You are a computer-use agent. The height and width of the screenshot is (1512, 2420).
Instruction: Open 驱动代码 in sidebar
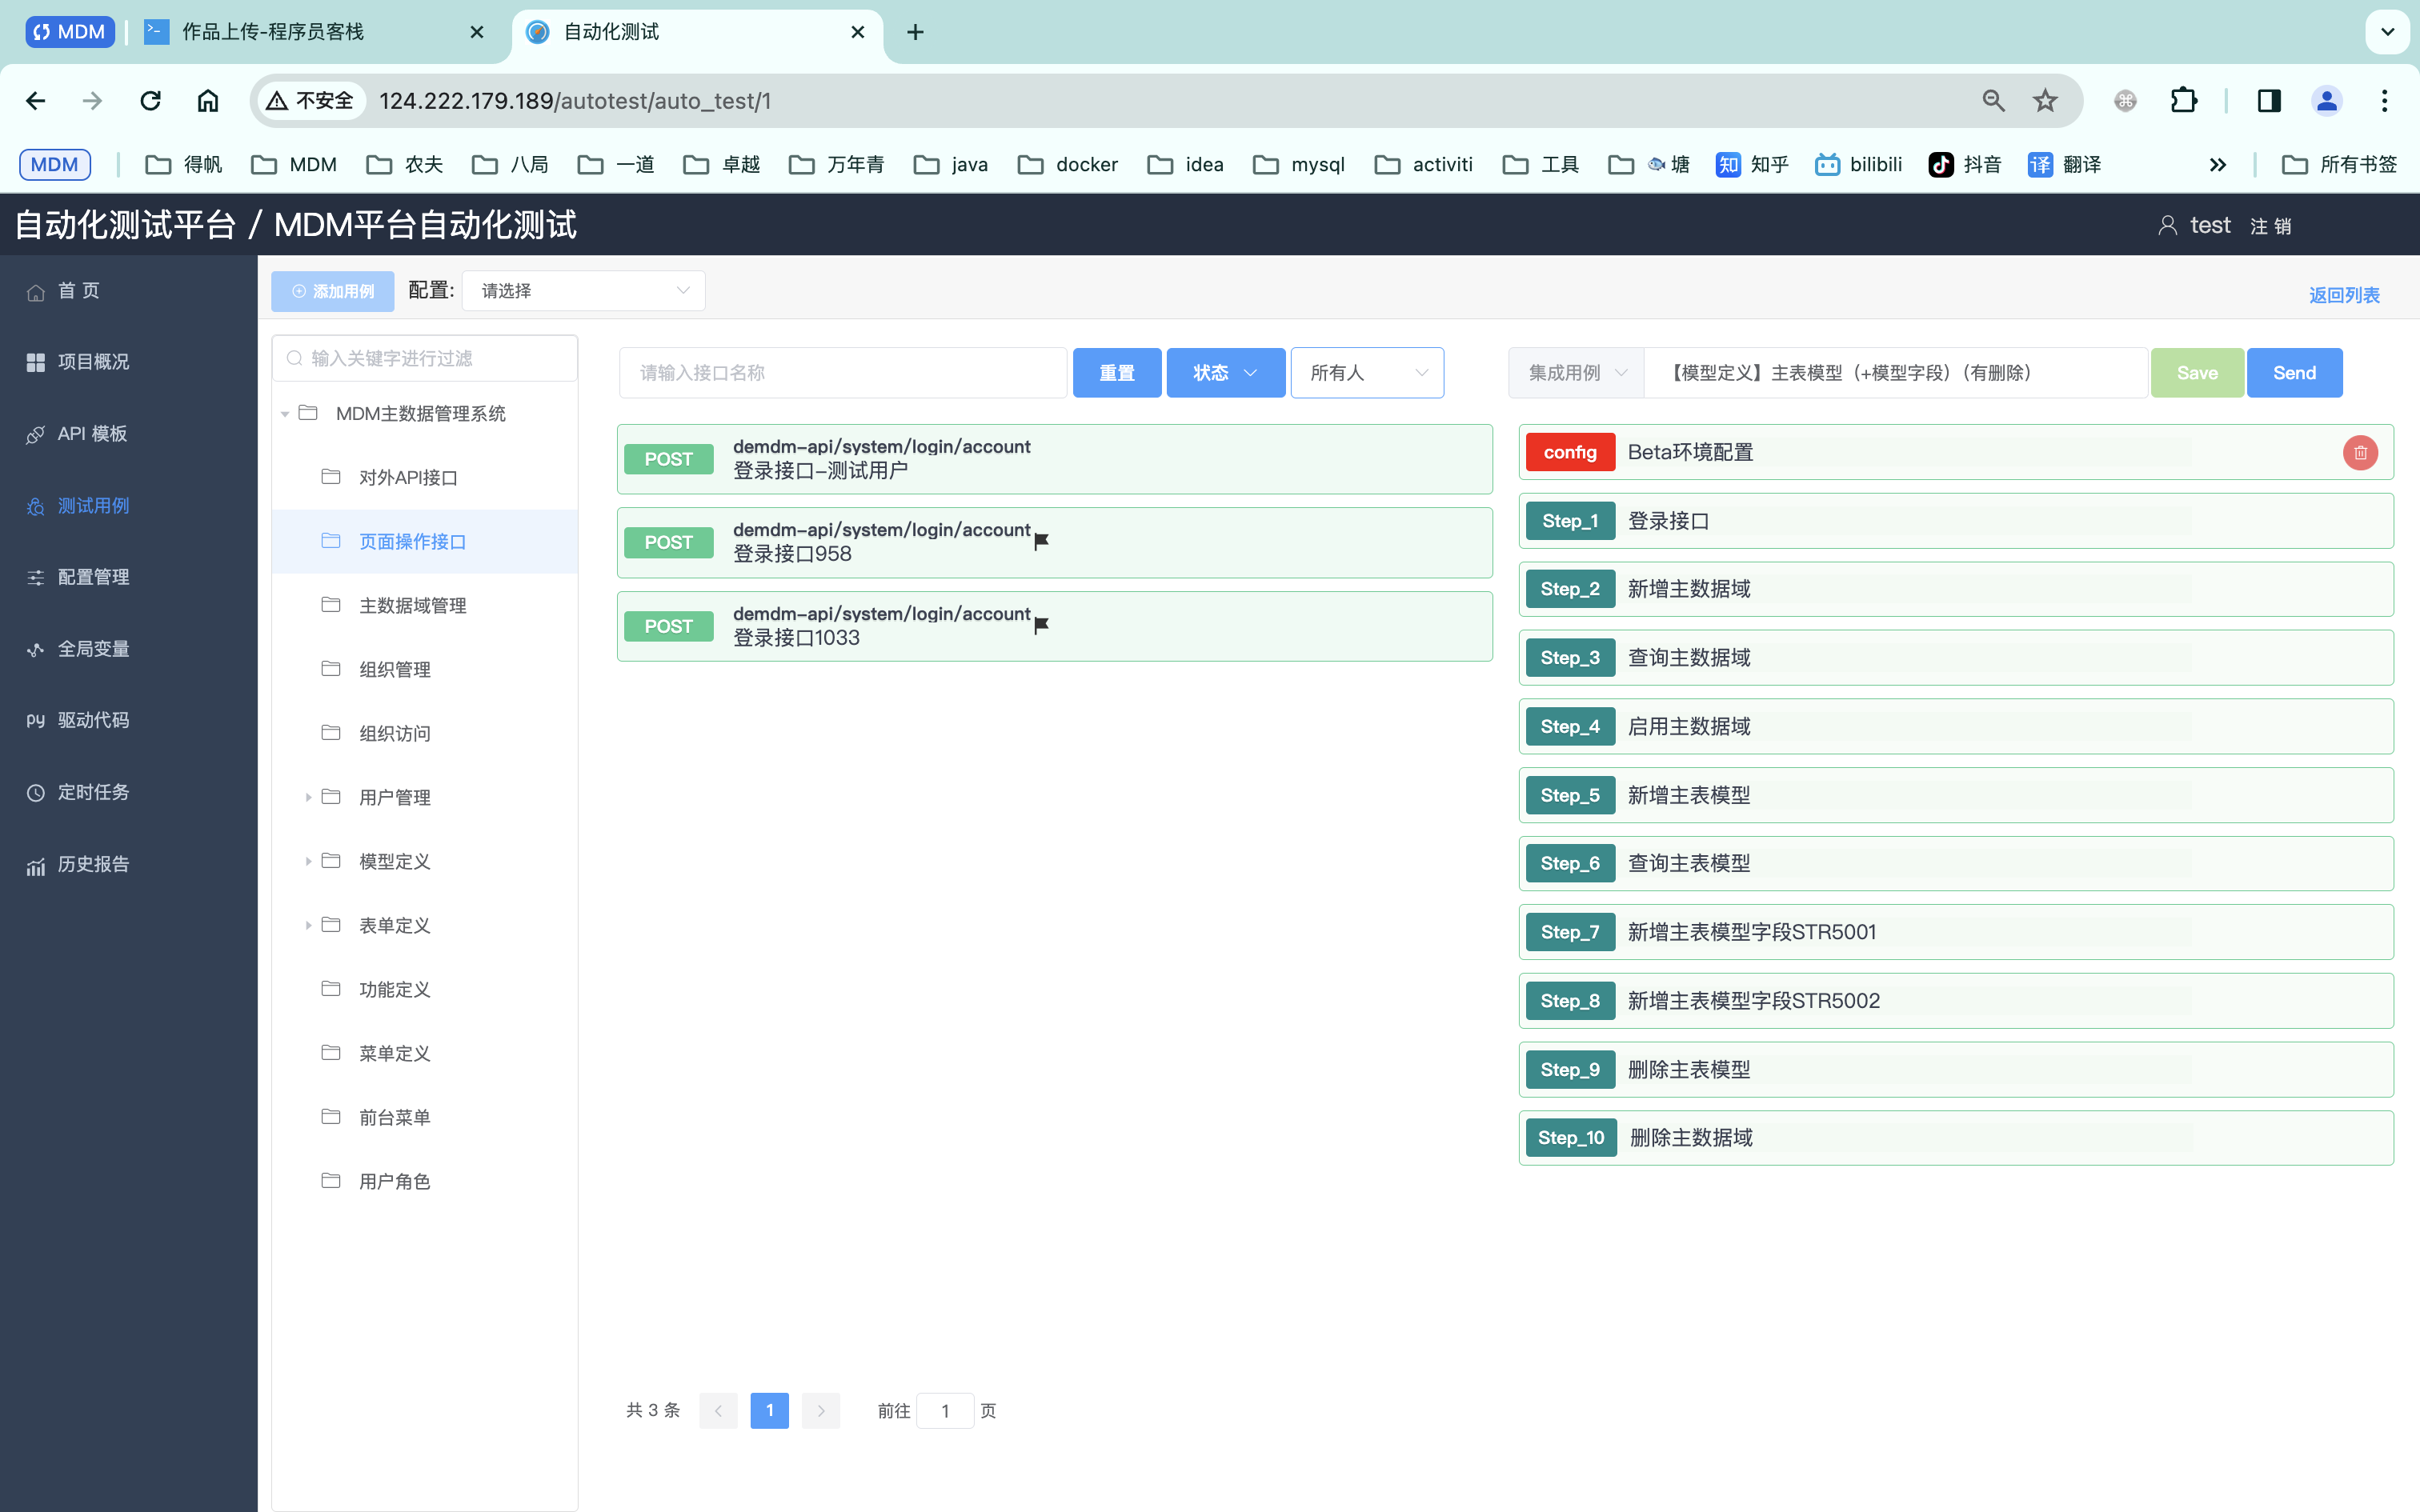(128, 720)
